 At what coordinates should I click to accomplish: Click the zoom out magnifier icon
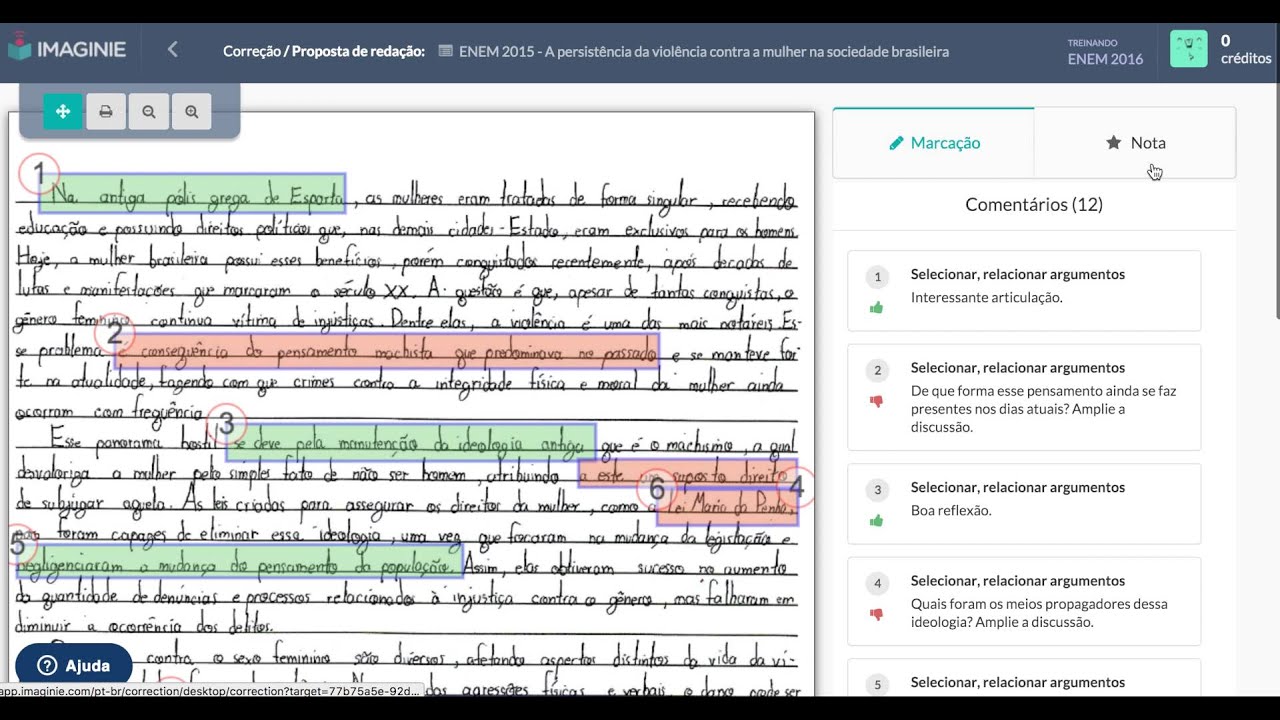coord(149,112)
